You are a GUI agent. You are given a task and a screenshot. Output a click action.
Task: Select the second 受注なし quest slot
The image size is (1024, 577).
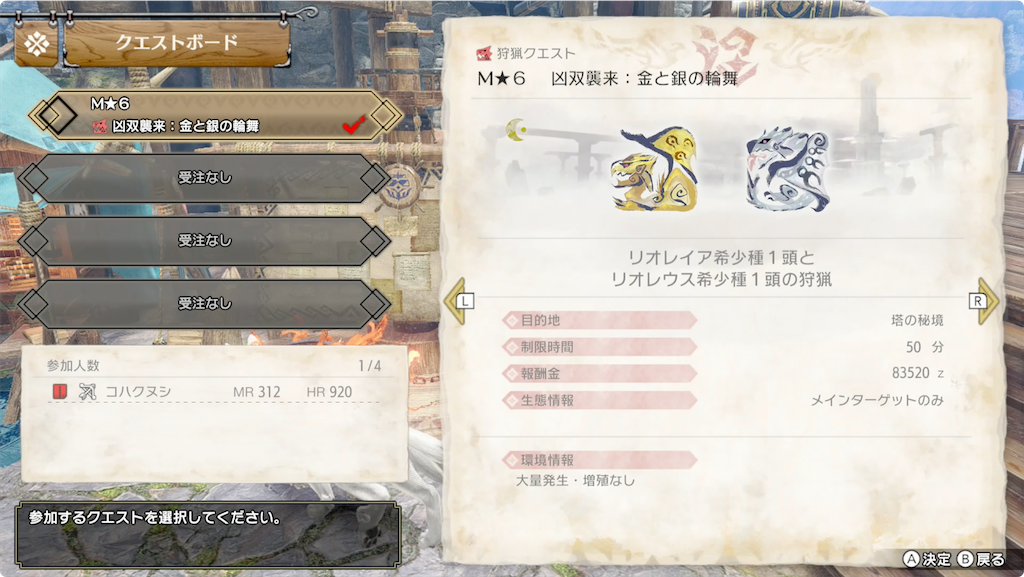(204, 241)
